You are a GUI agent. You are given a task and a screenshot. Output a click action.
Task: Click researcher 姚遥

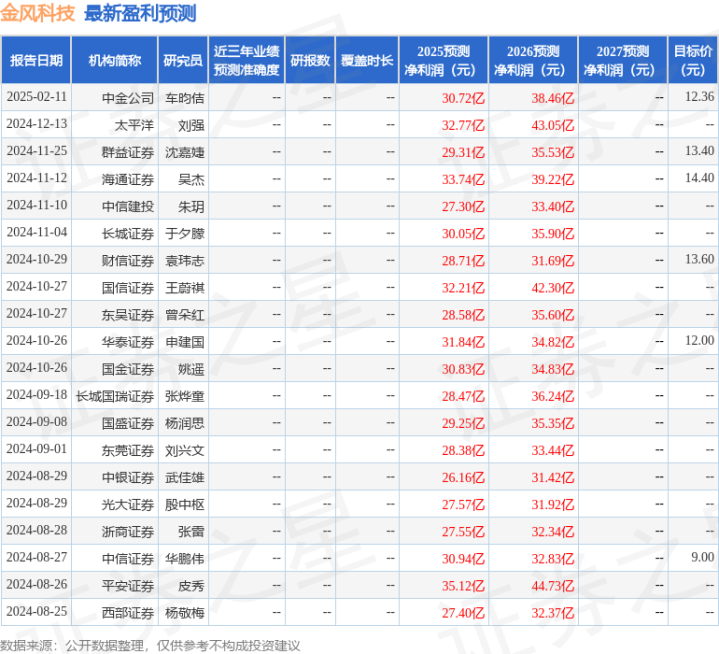[x=191, y=369]
